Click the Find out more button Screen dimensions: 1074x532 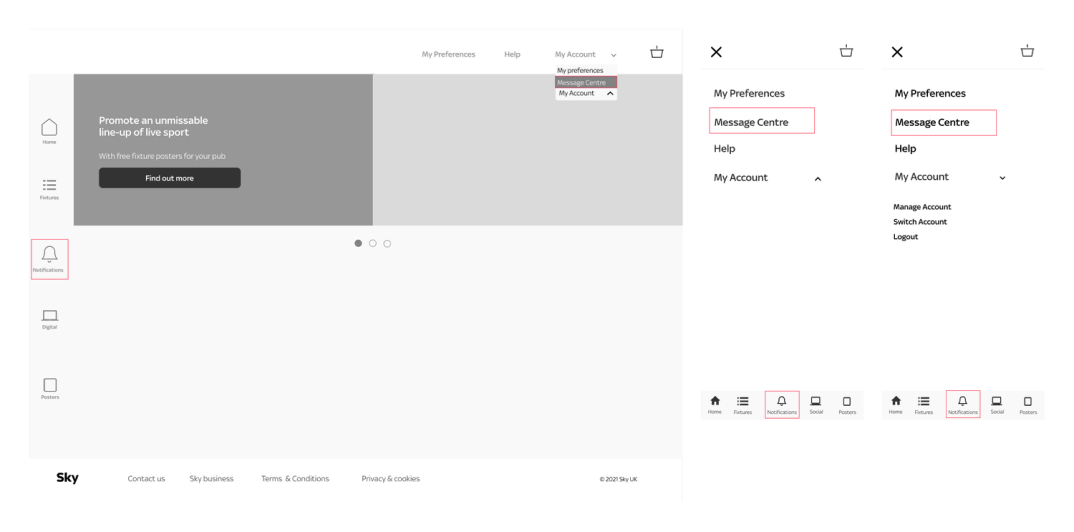[x=170, y=178]
